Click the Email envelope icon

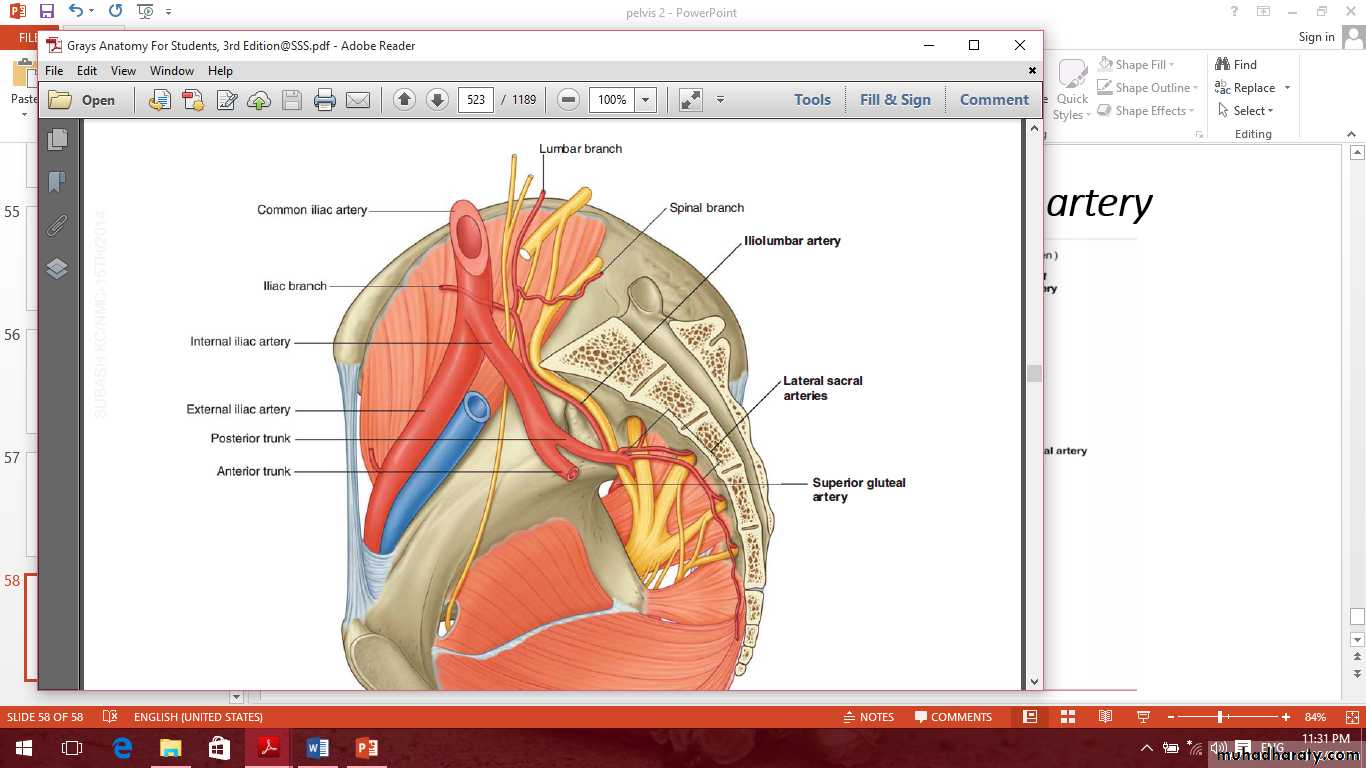pyautogui.click(x=357, y=100)
